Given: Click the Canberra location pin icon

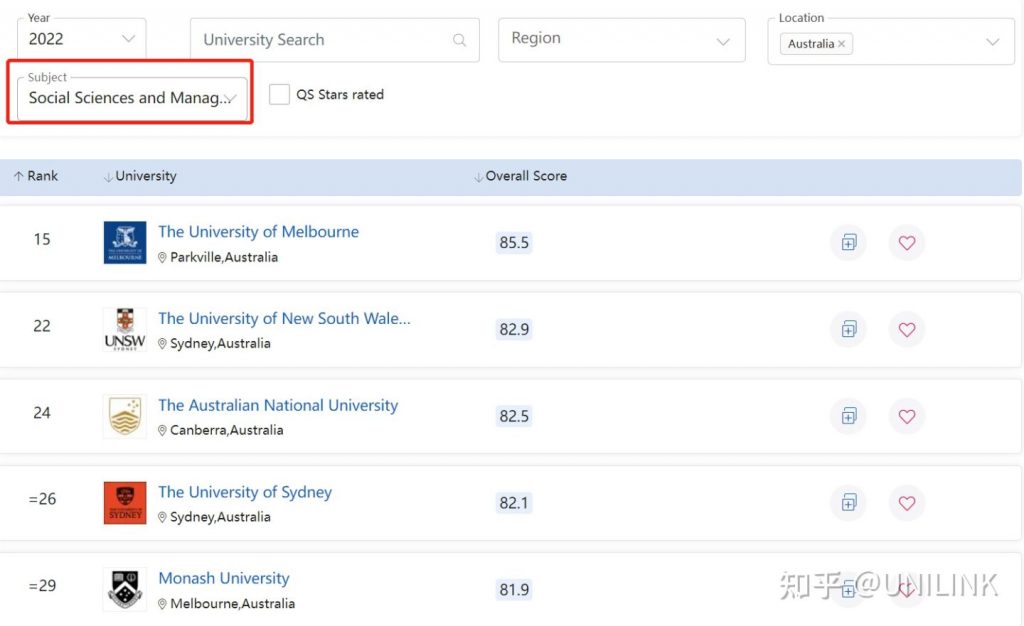Looking at the screenshot, I should point(162,431).
